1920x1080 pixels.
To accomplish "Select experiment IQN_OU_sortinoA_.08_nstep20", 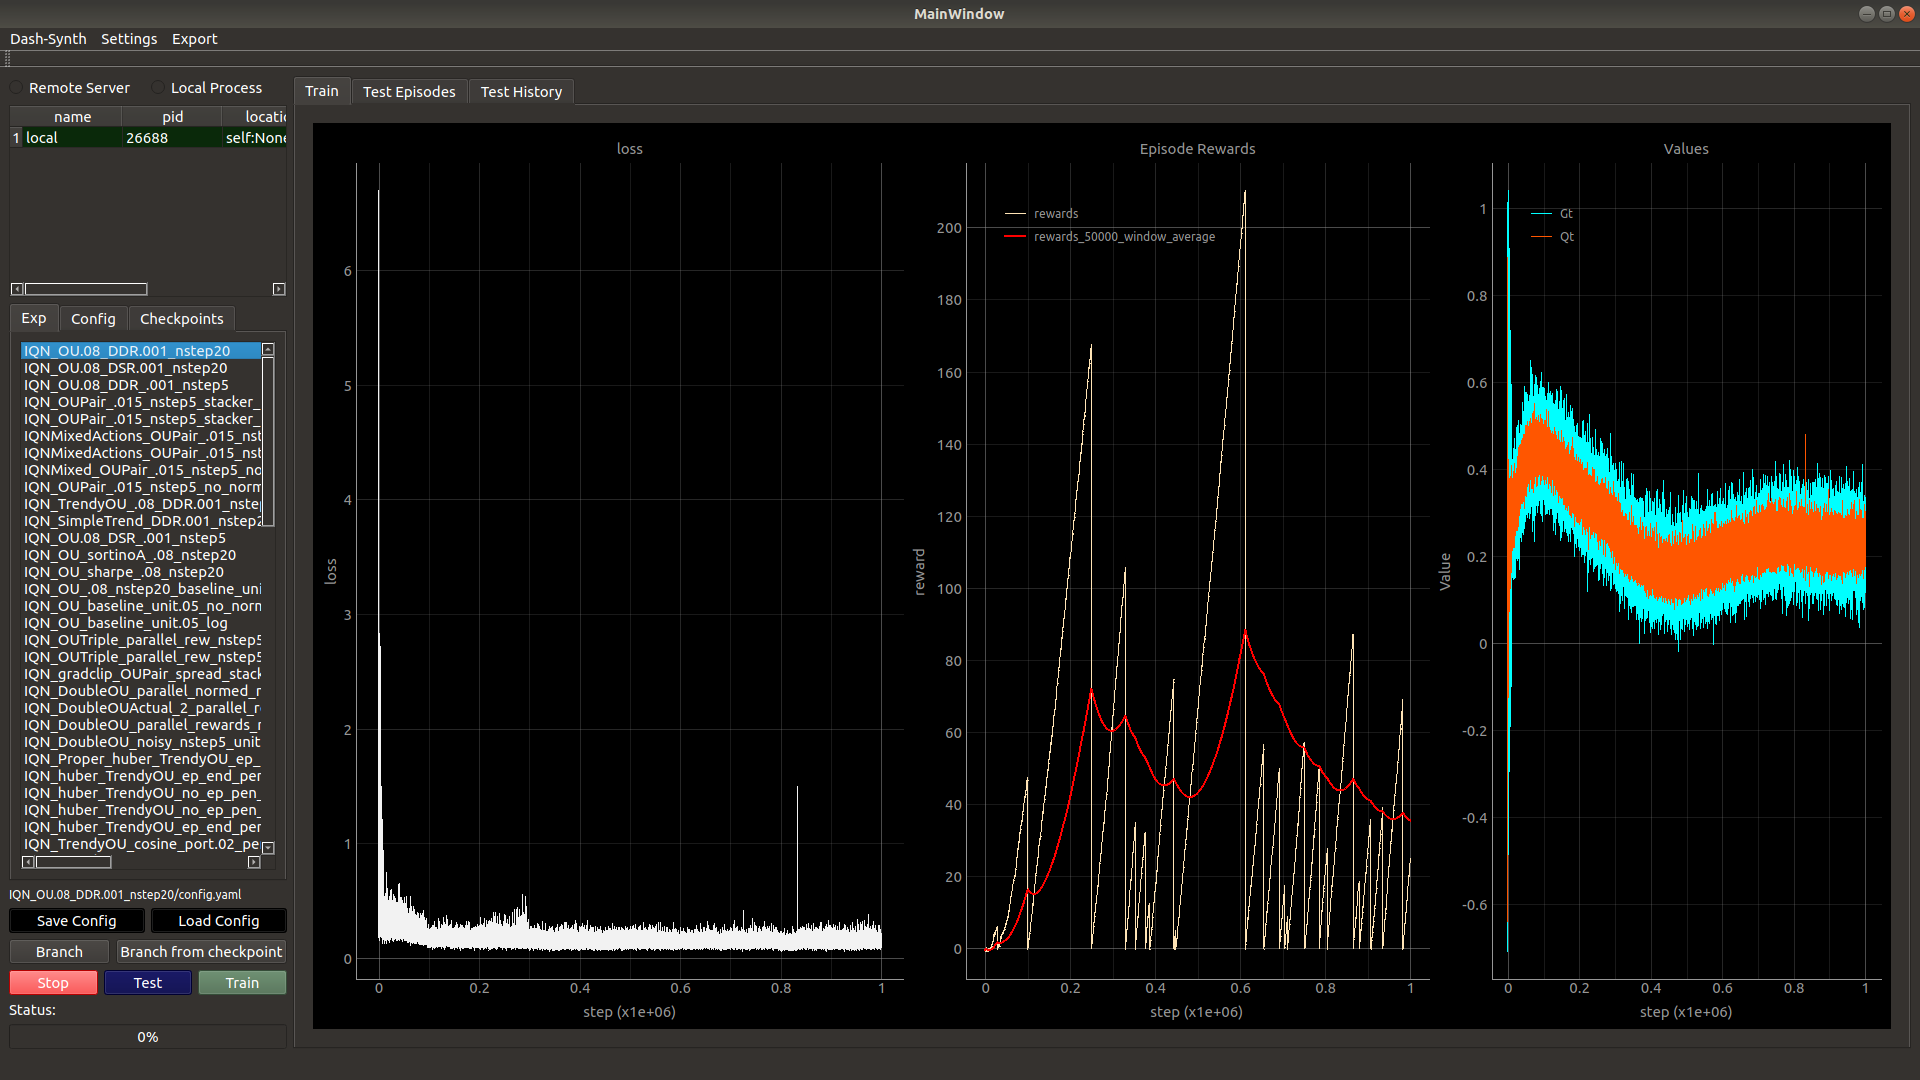I will coord(141,555).
